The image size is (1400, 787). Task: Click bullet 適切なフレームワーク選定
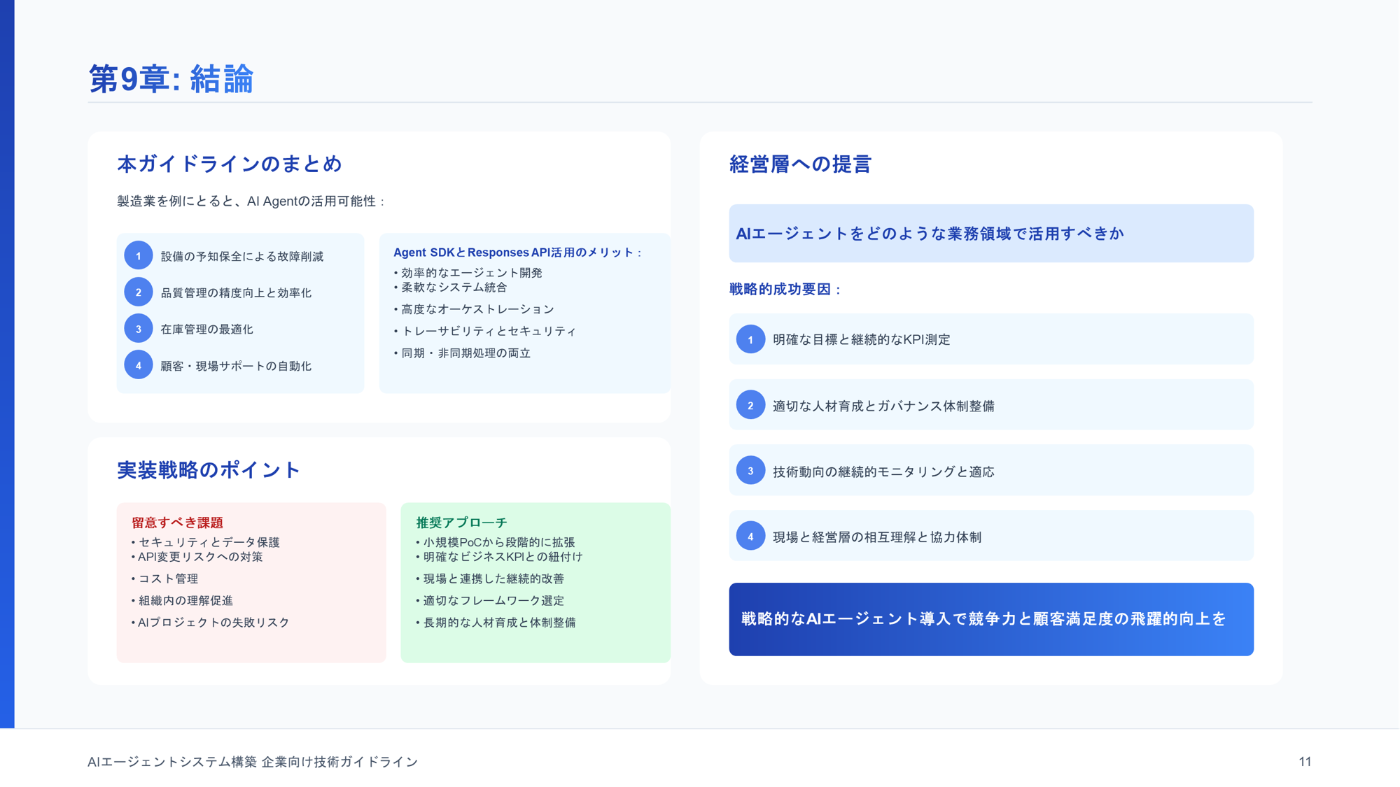(x=490, y=600)
